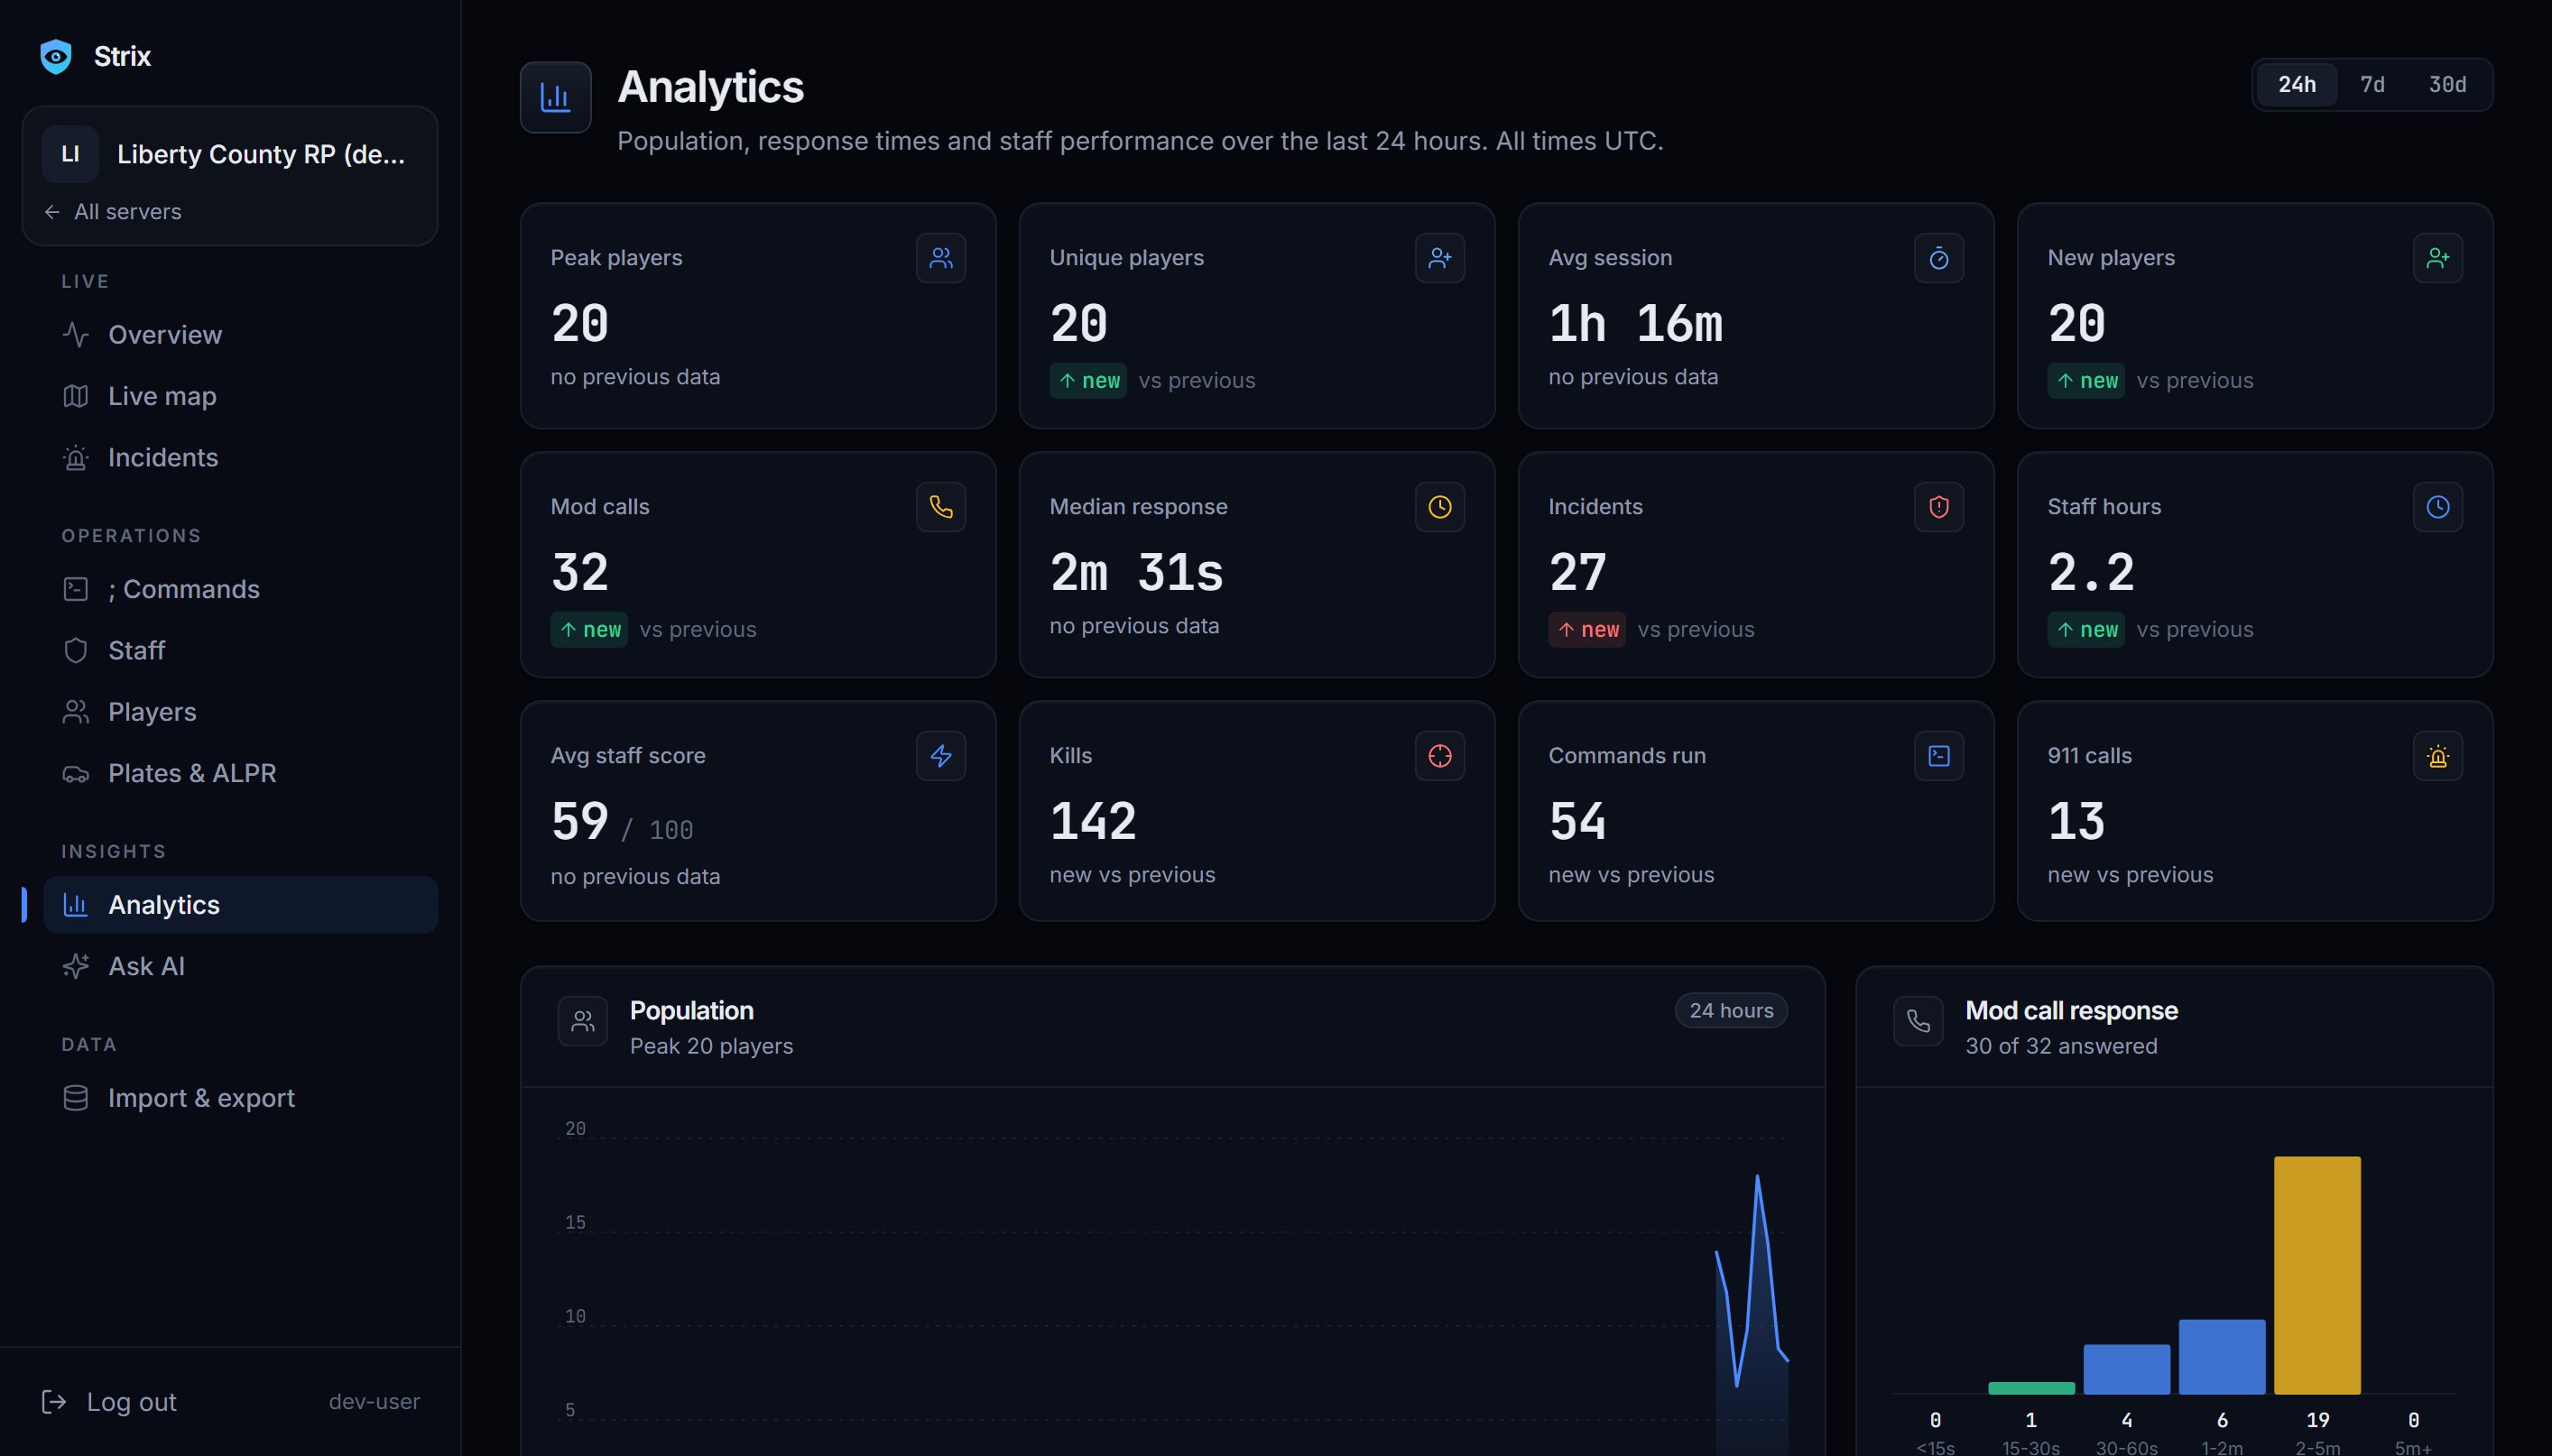The height and width of the screenshot is (1456, 2552).
Task: Click the yellow 2-5m response bar
Action: [x=2317, y=1275]
